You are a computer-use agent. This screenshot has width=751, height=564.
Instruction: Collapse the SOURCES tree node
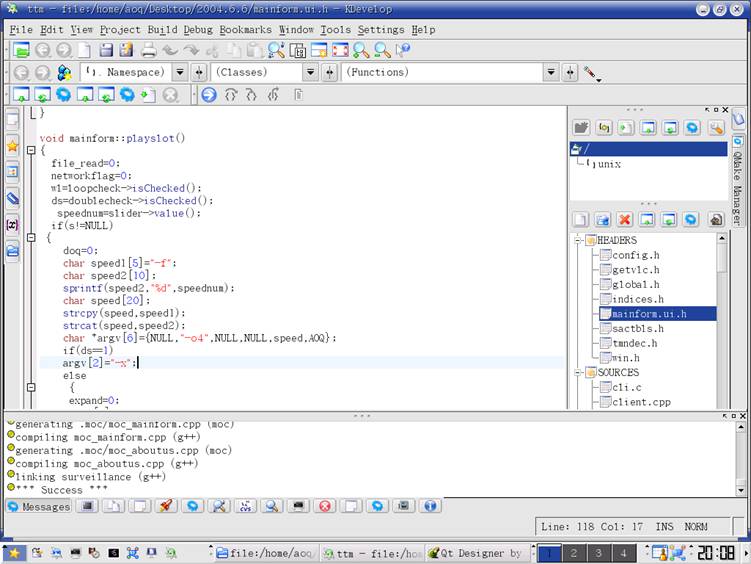578,373
